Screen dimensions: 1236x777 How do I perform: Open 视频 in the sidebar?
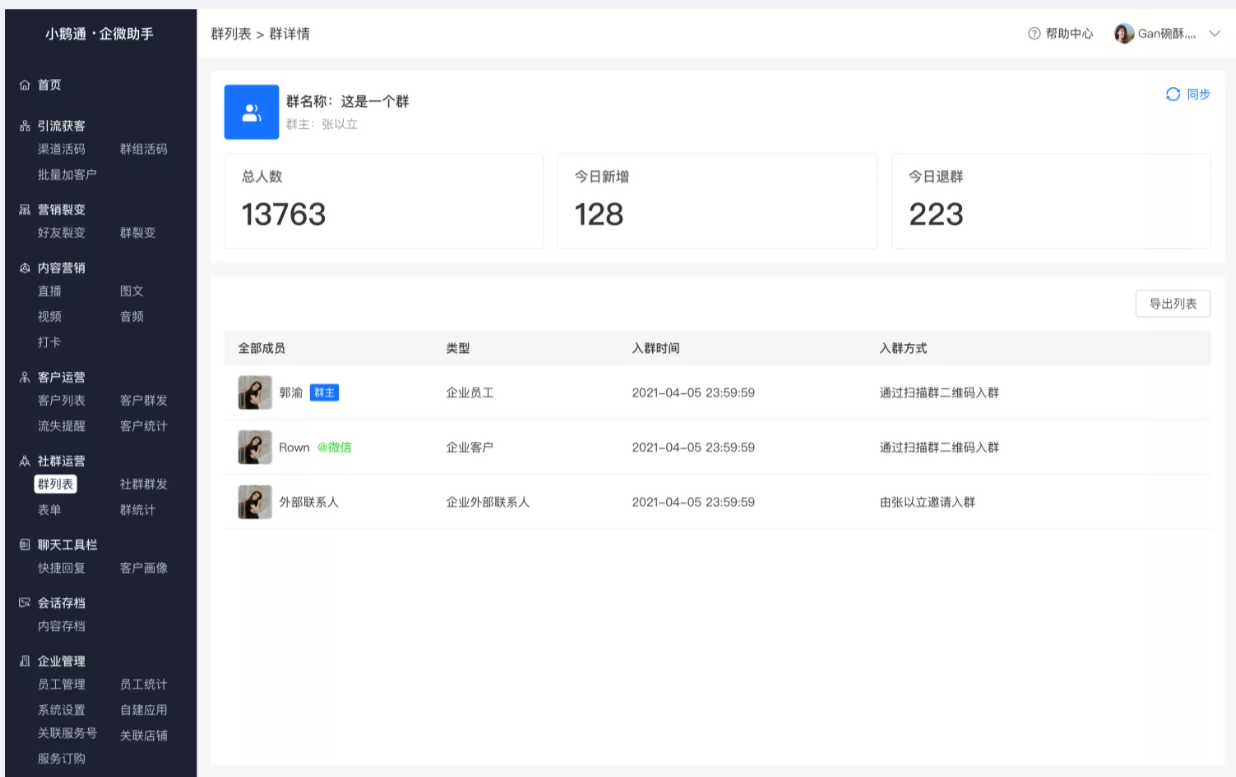50,317
